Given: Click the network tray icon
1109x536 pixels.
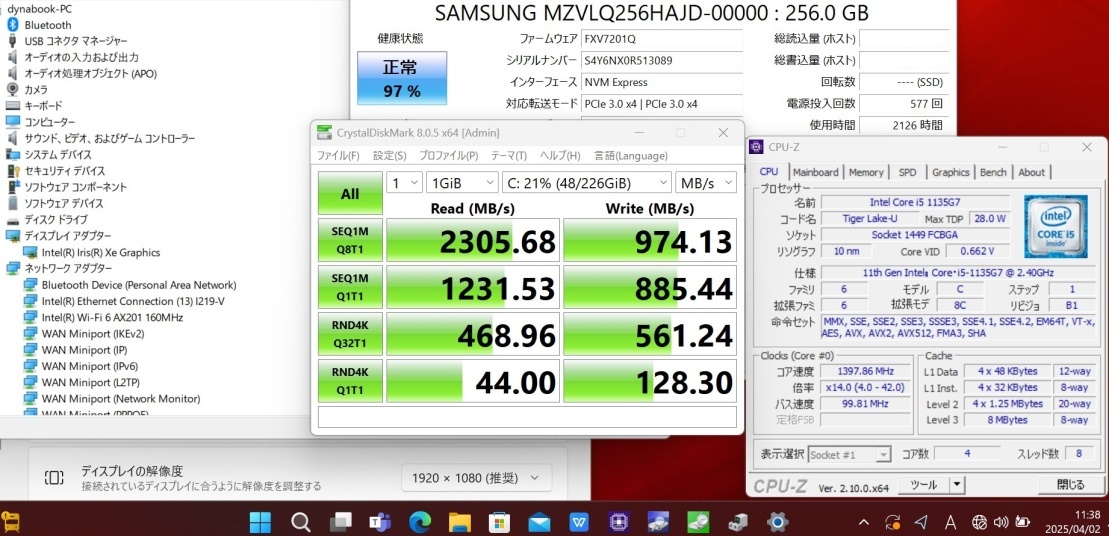Looking at the screenshot, I should tap(979, 523).
